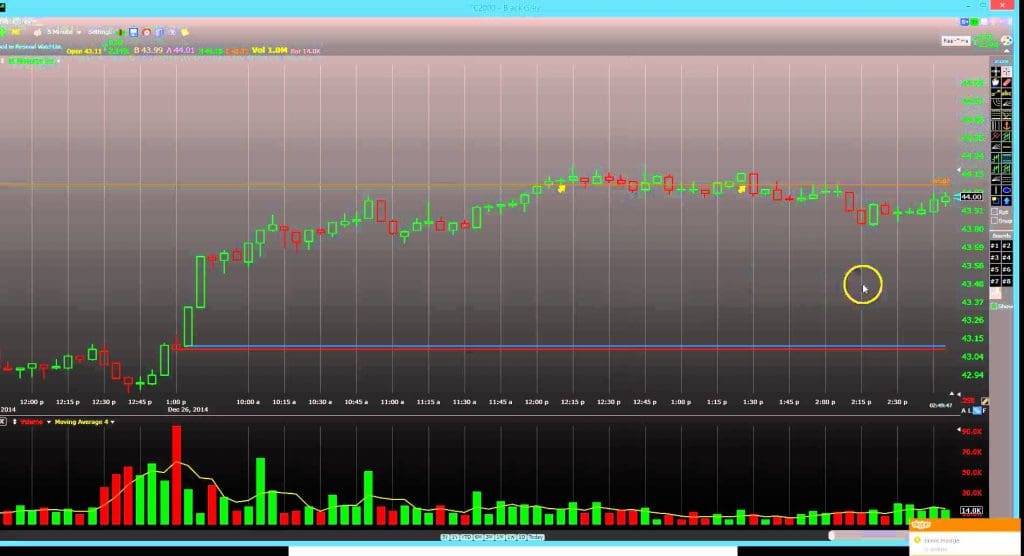Select the blue ellipse drawing tool
The height and width of the screenshot is (556, 1024).
(1007, 189)
